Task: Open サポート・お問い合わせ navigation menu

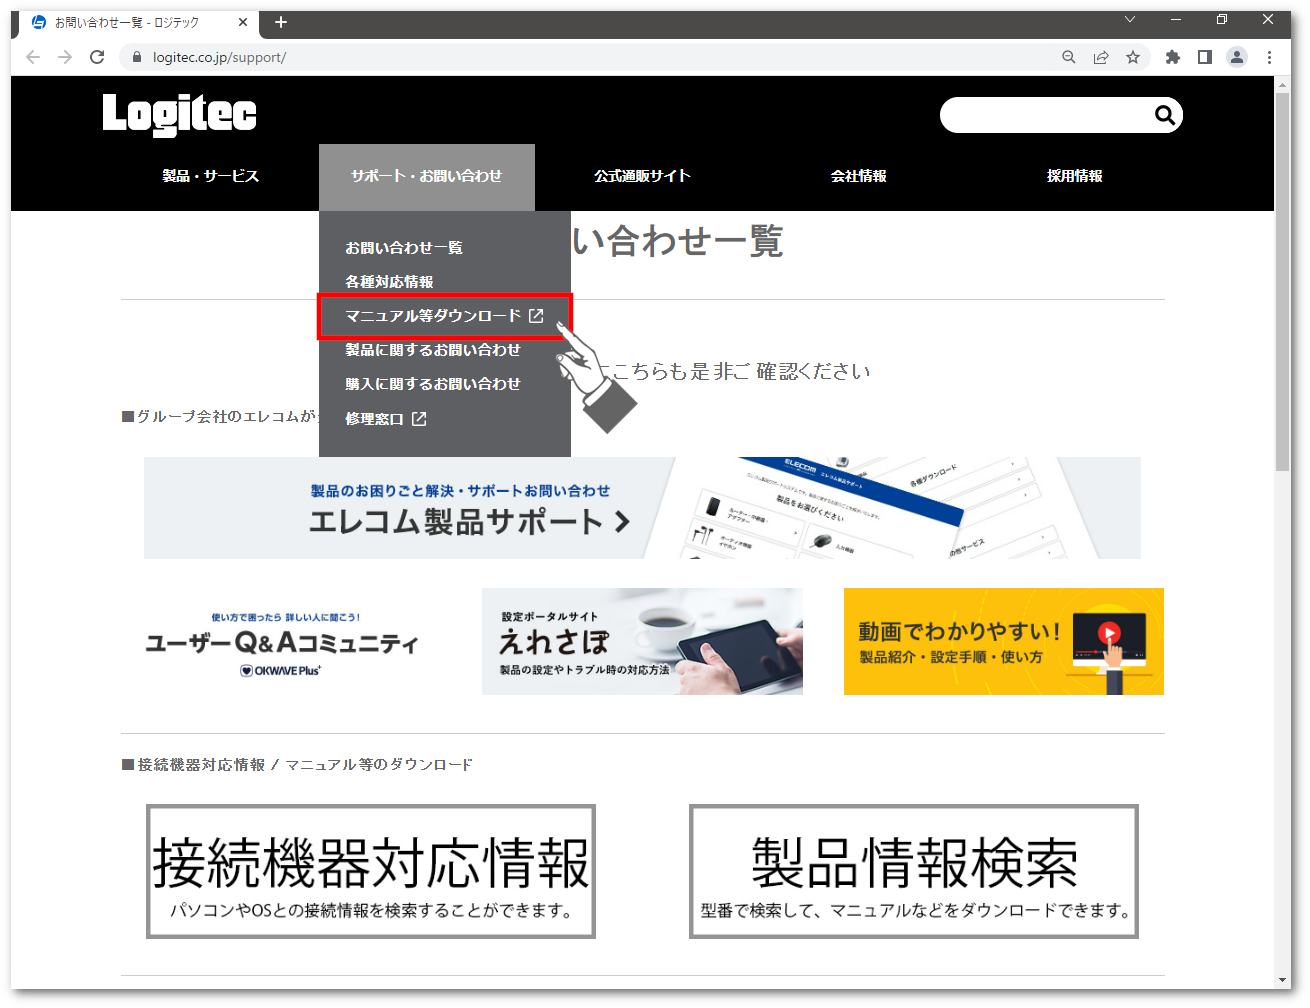Action: coord(427,177)
